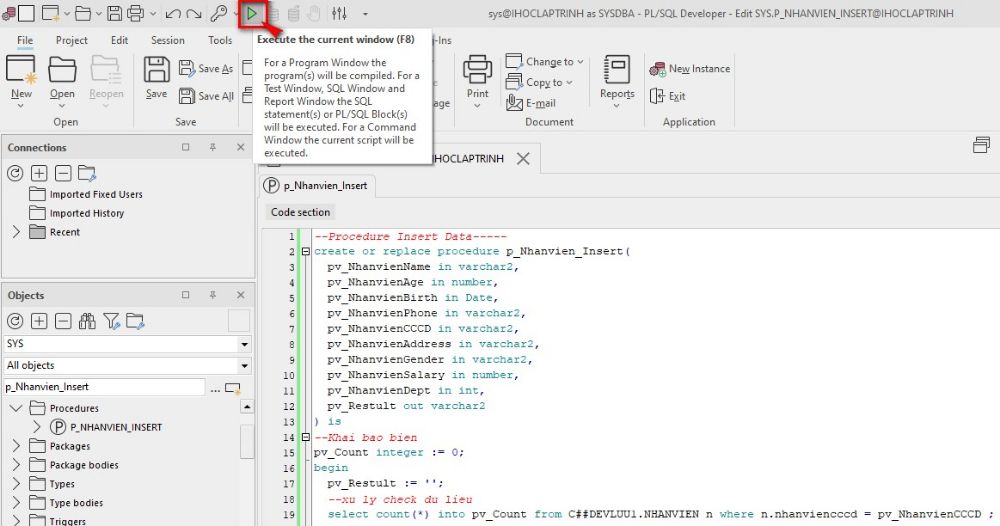Click the Copy to button
Viewport: 1000px width, 526px height.
coord(539,82)
